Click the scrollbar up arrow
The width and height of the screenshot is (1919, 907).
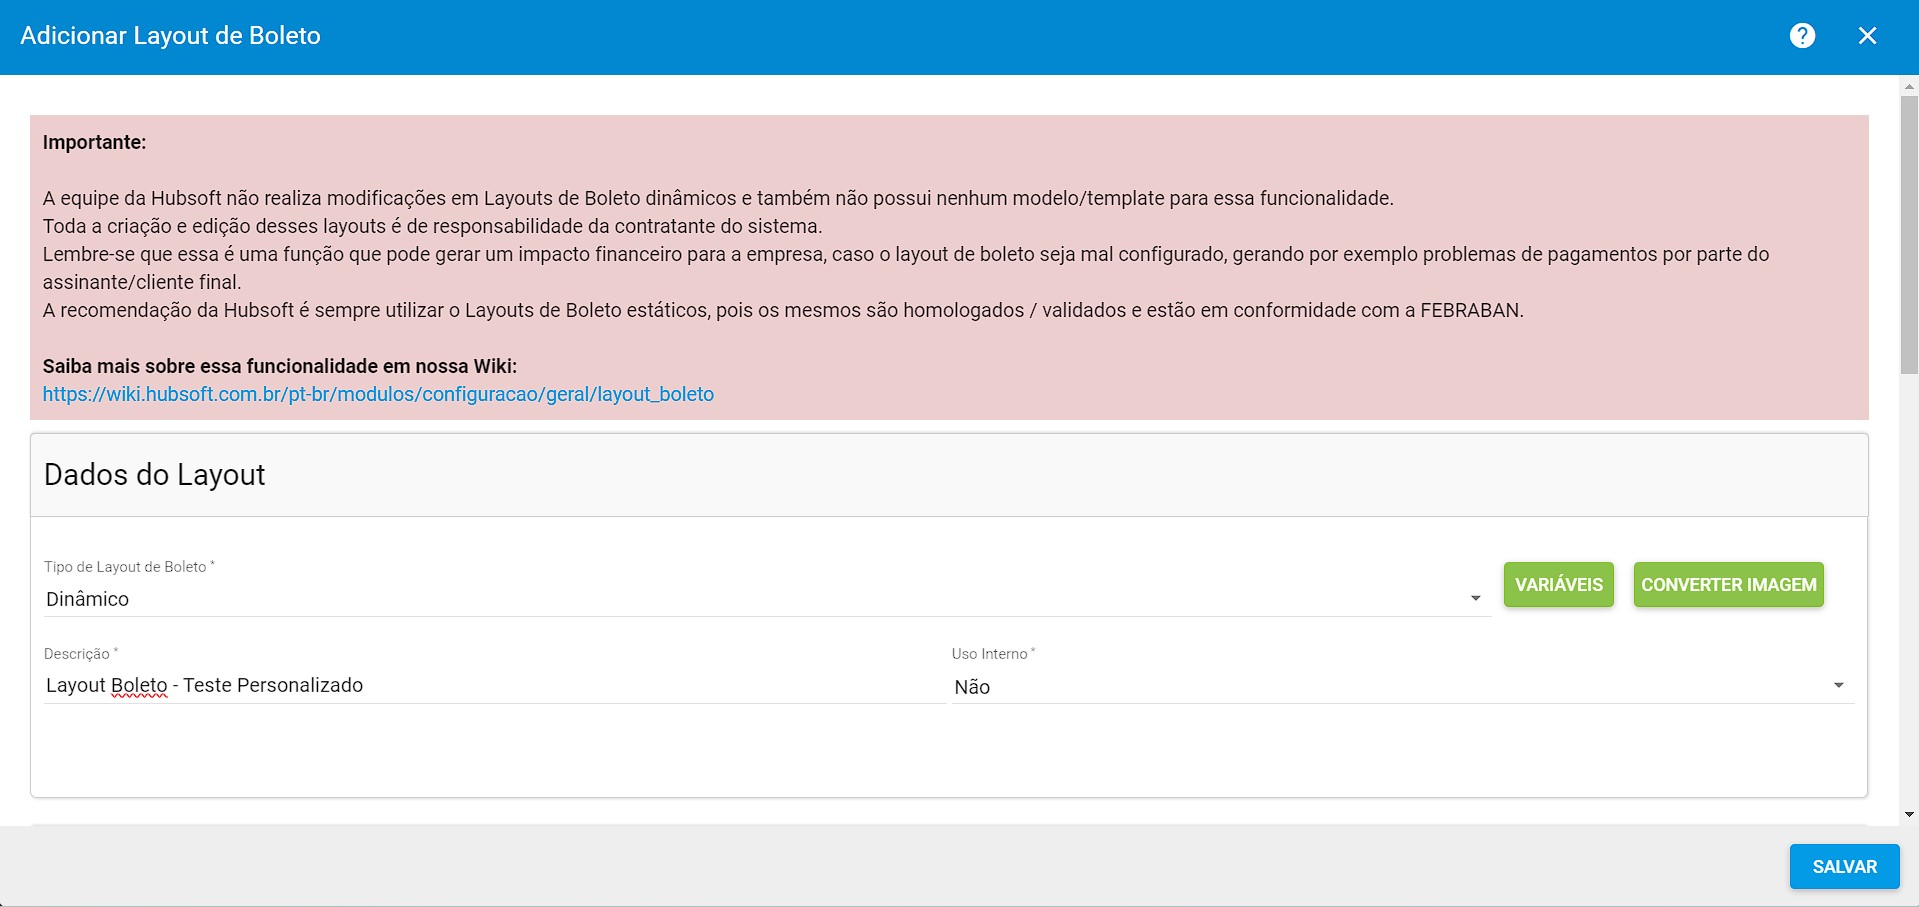pyautogui.click(x=1909, y=87)
